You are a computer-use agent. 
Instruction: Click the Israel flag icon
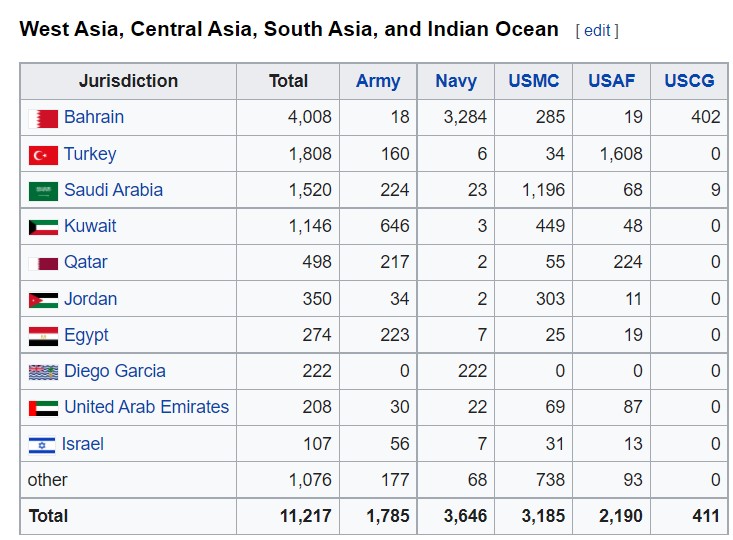(x=42, y=445)
